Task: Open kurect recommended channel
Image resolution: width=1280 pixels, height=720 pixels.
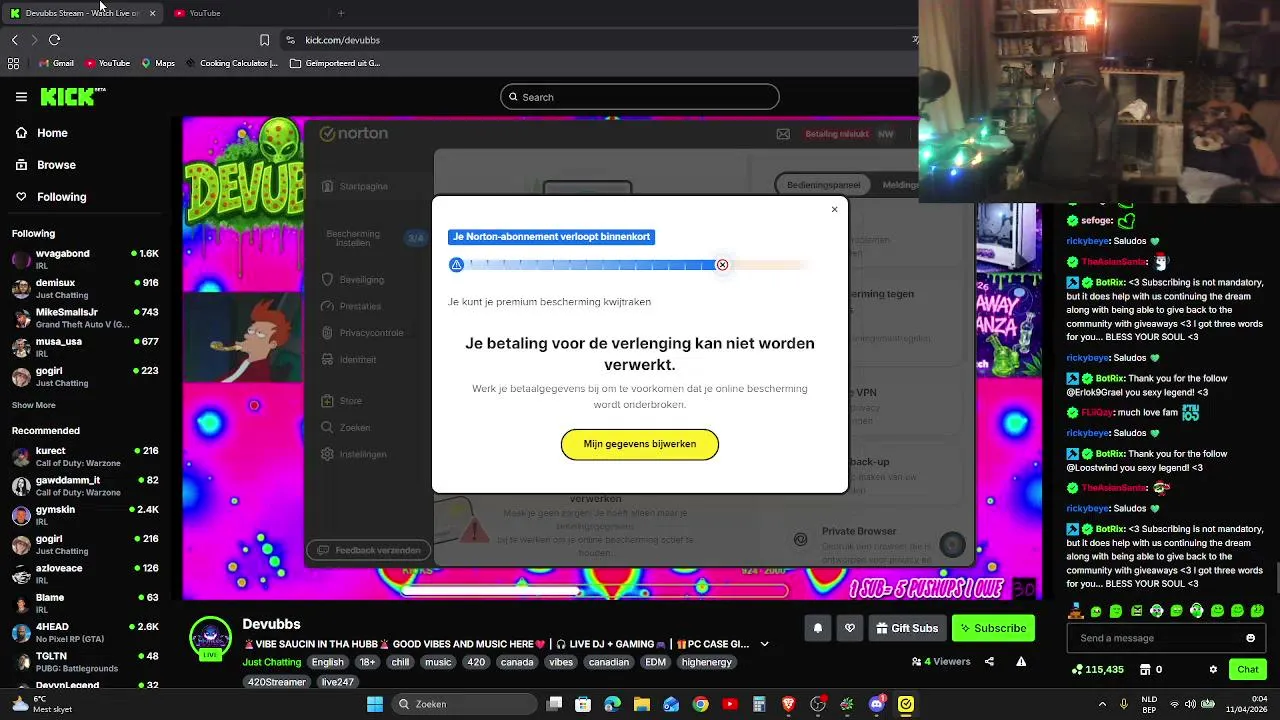Action: coord(85,456)
